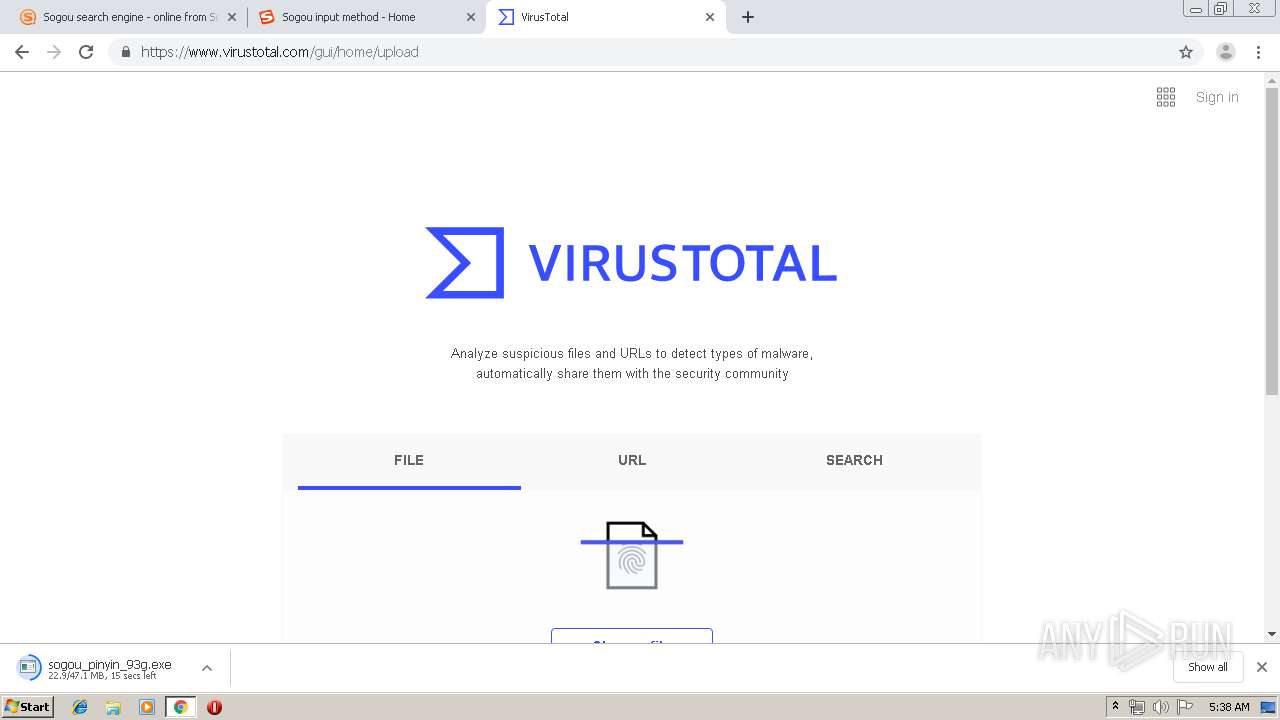
Task: Open Chrome profile avatar menu
Action: tap(1226, 52)
